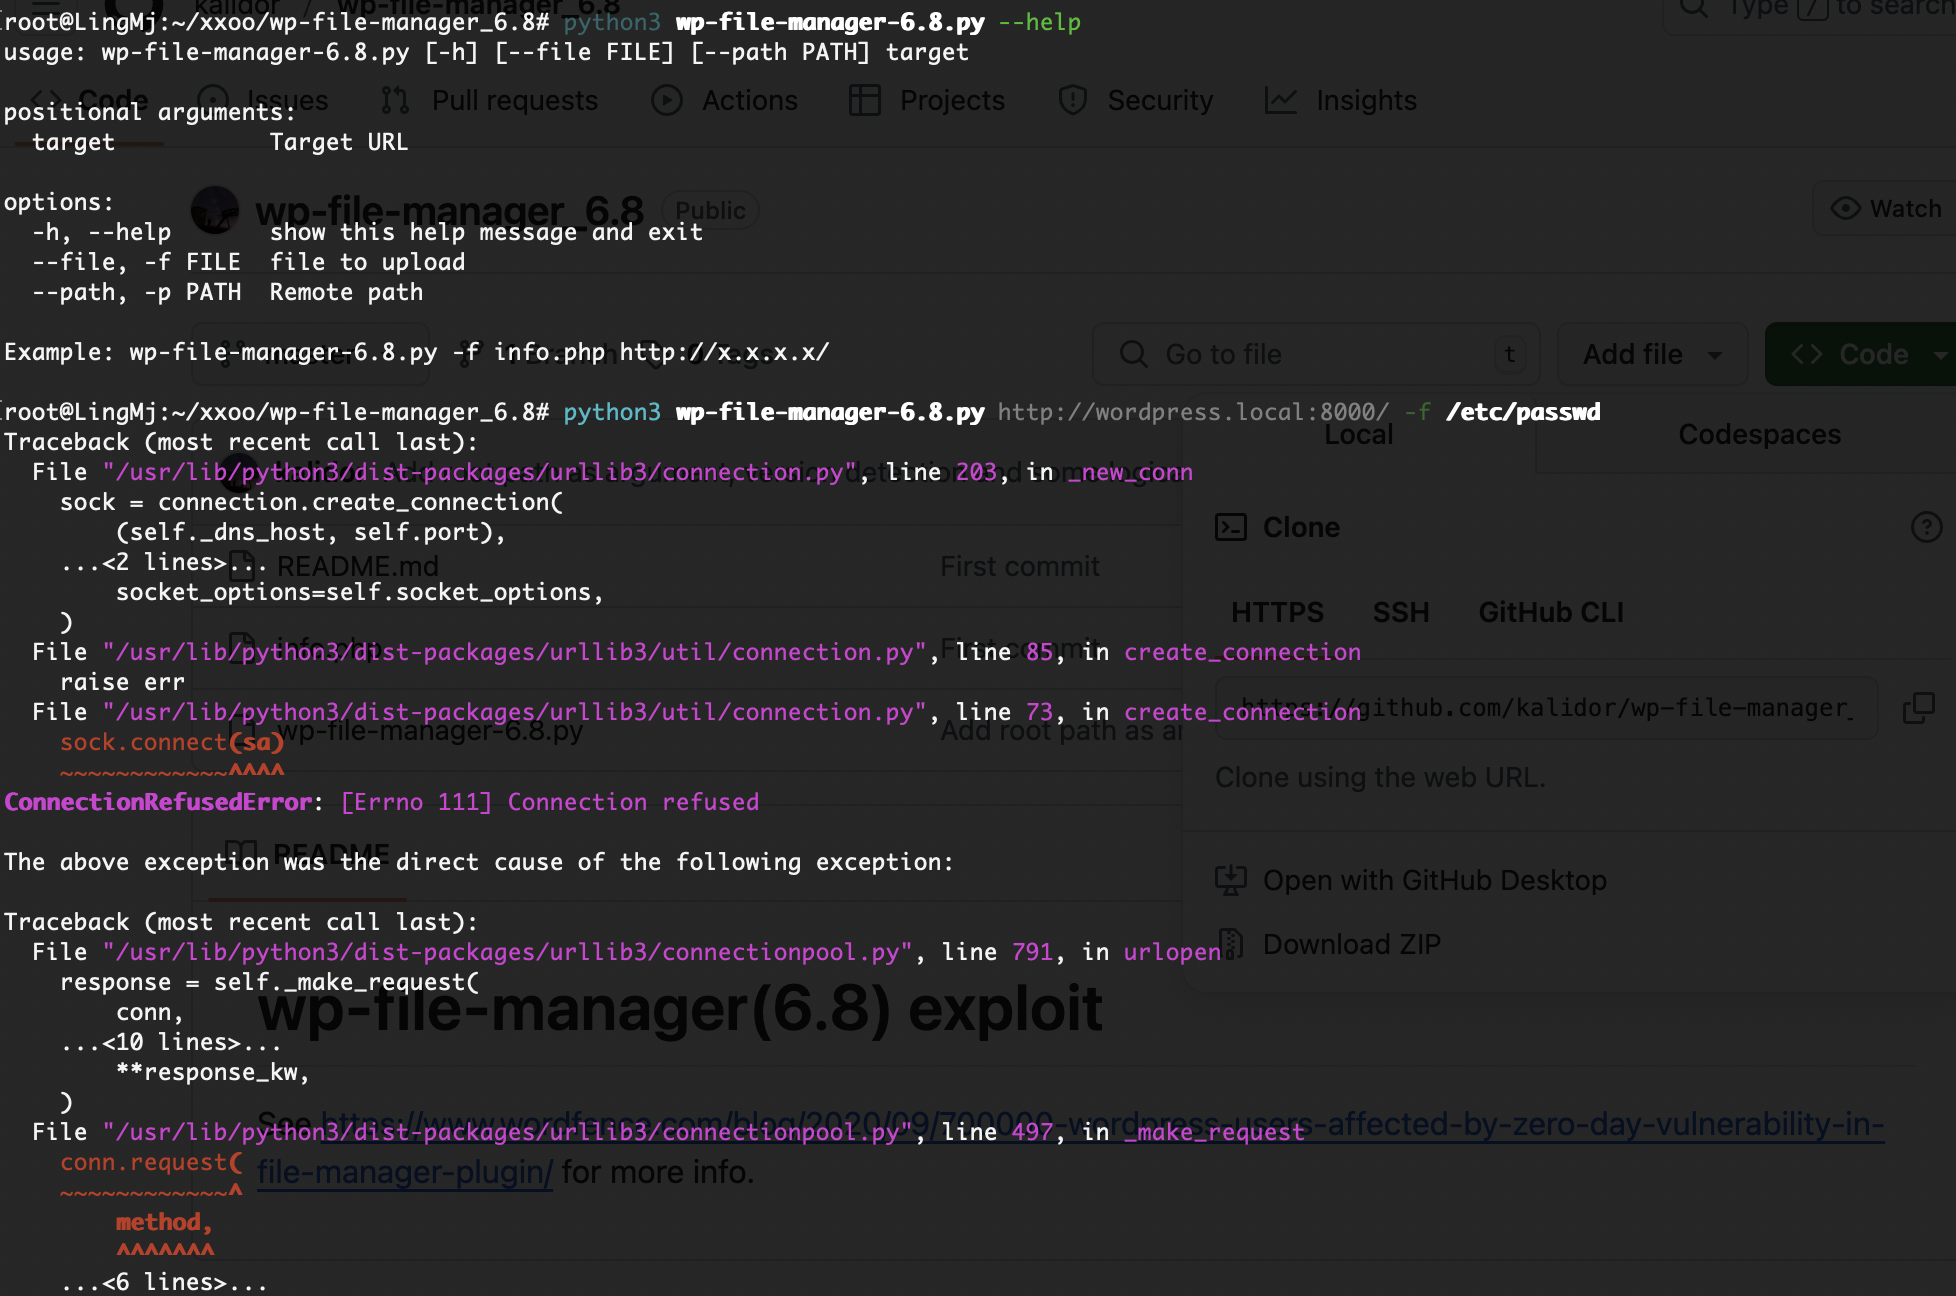Click 'Remote path' option description
This screenshot has width=1956, height=1296.
tap(346, 292)
